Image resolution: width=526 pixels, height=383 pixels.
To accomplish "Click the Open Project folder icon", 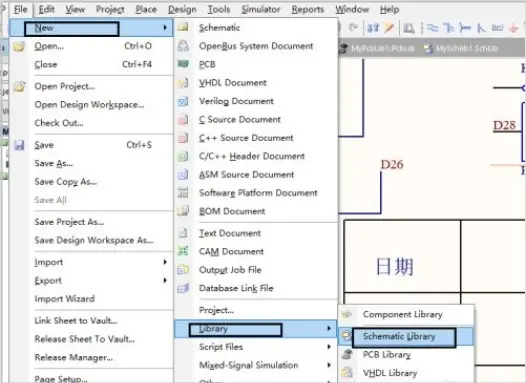I will (x=19, y=86).
